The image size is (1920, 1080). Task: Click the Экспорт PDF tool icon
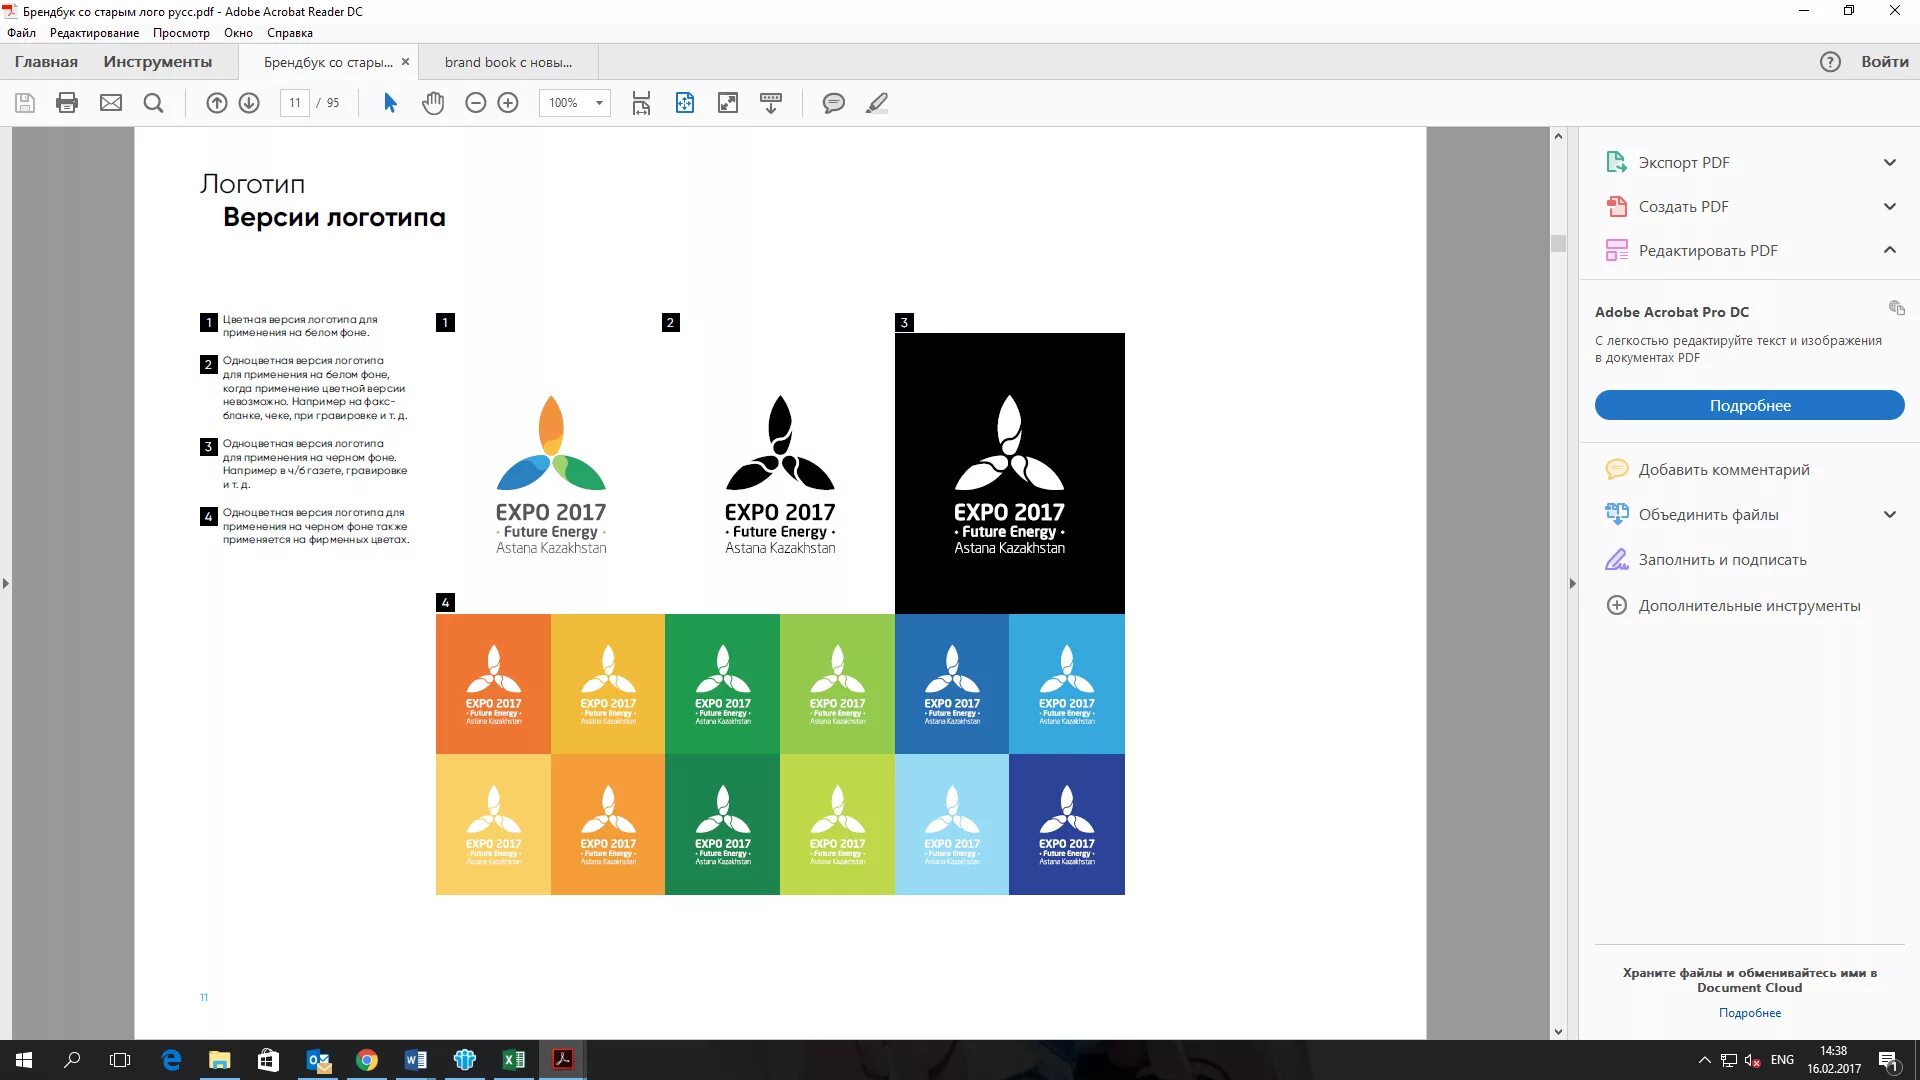click(1616, 162)
